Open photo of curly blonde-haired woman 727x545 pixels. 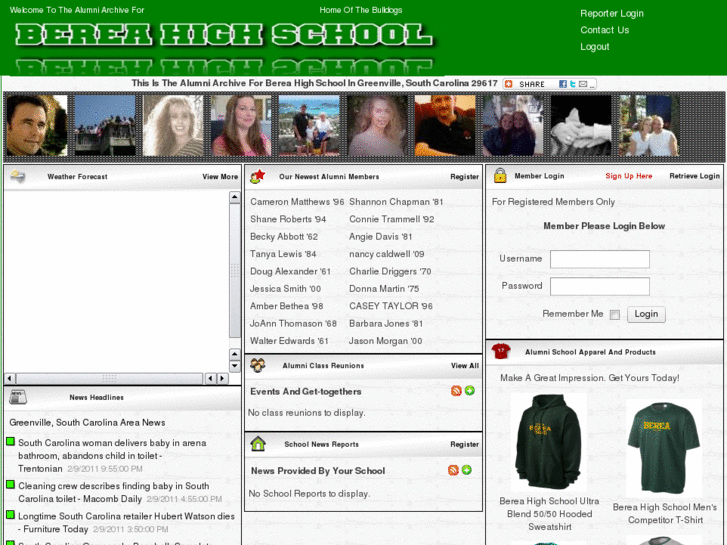coord(173,125)
